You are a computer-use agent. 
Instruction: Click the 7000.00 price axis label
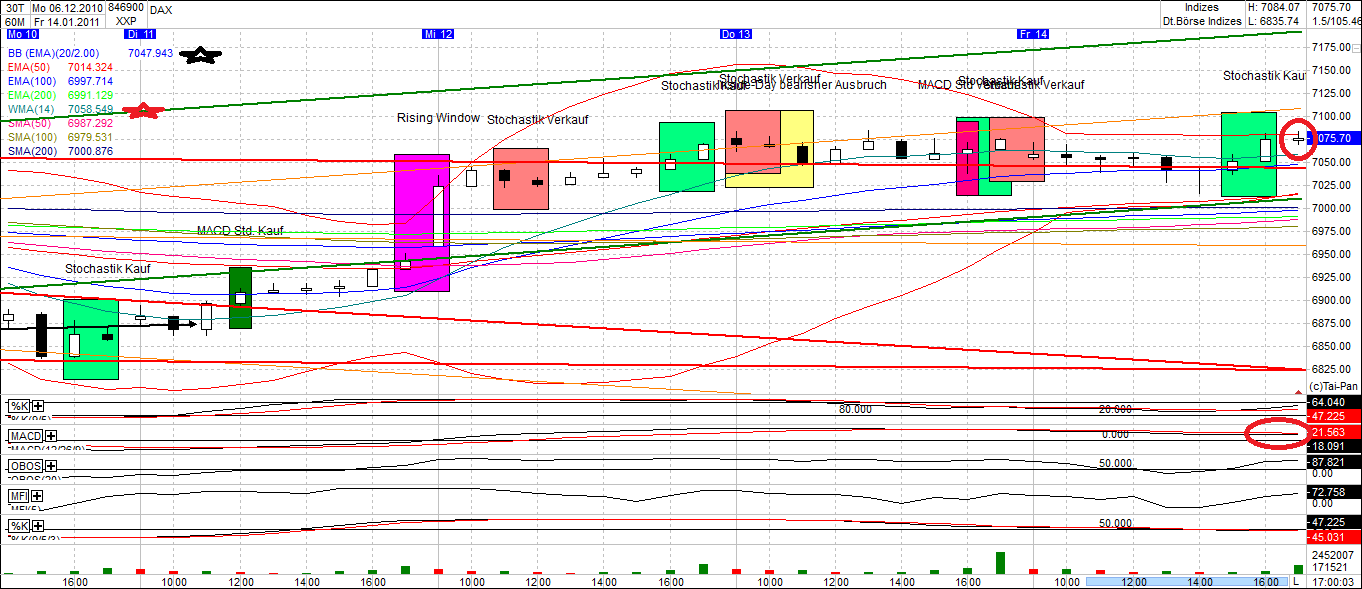tap(1332, 208)
